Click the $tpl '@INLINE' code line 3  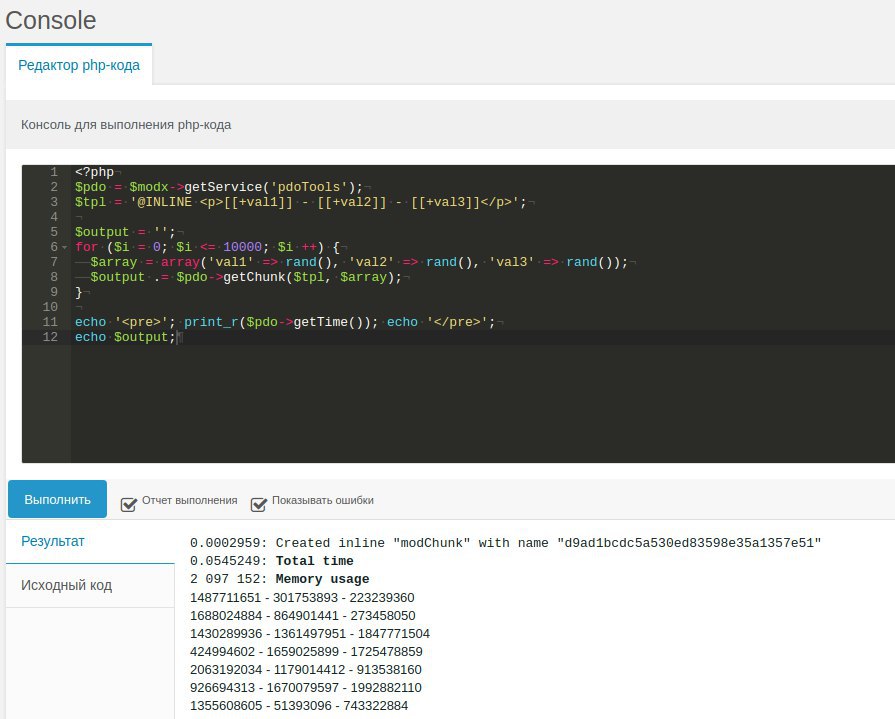[x=301, y=202]
